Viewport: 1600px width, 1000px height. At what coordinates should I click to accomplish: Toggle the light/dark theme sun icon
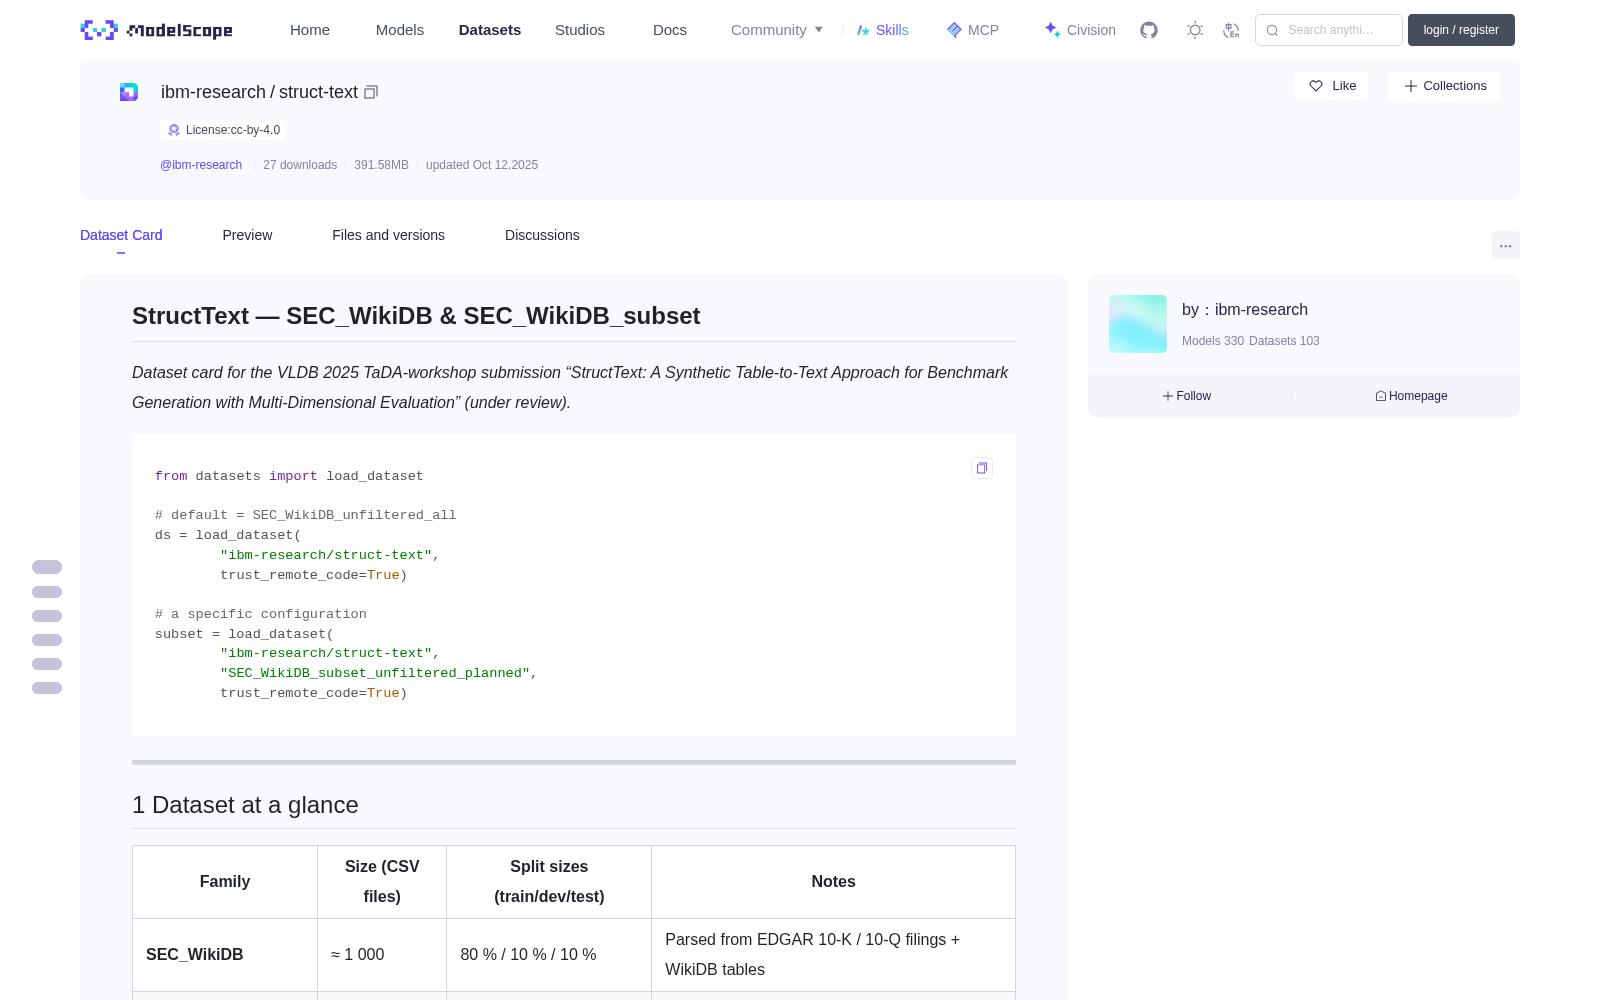[1195, 30]
